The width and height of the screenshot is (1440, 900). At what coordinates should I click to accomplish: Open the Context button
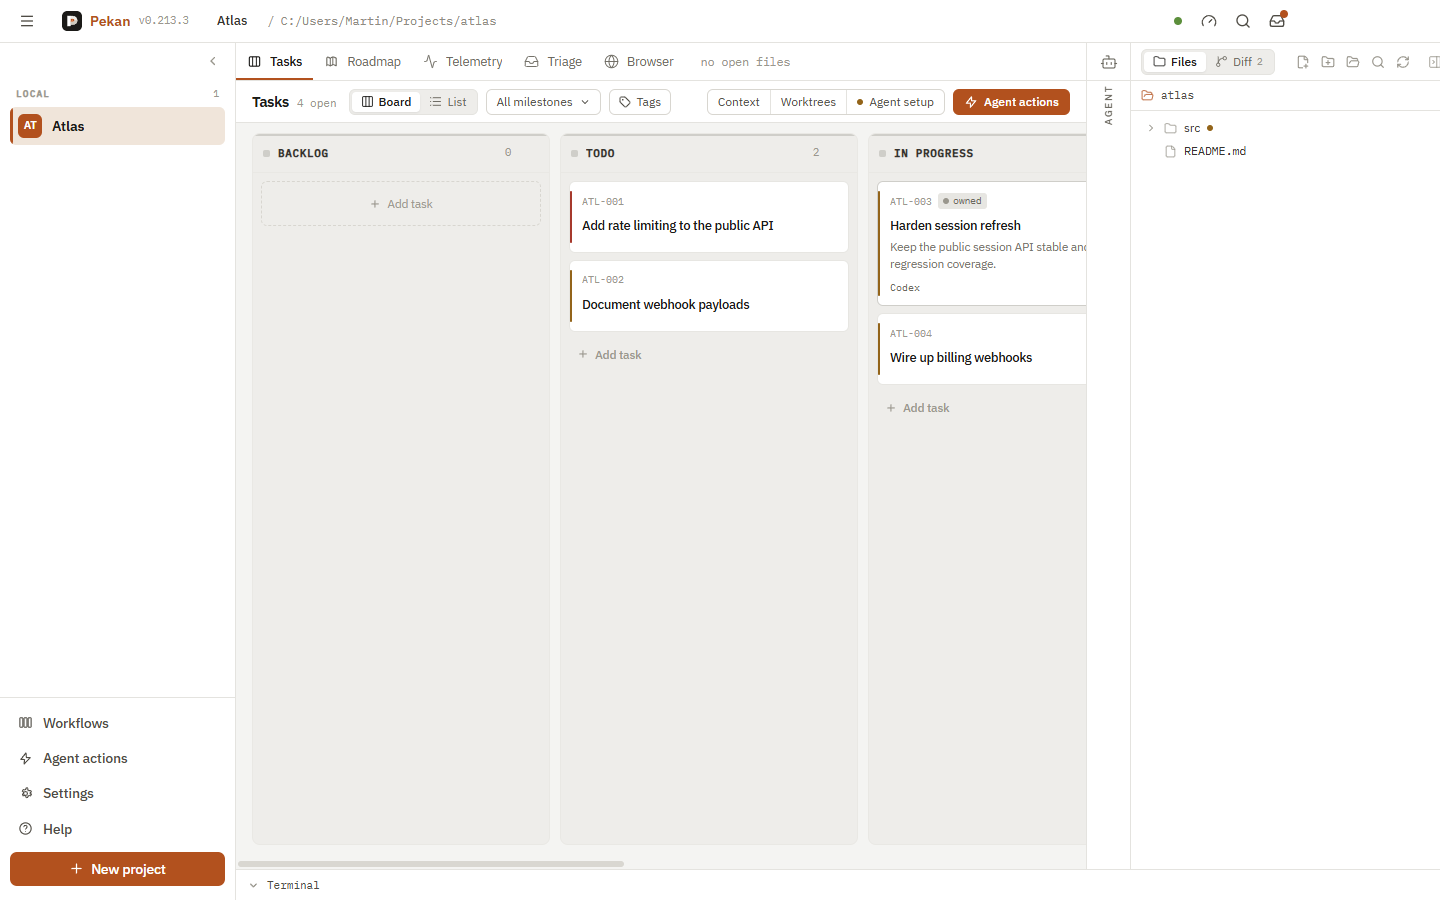[x=739, y=102]
